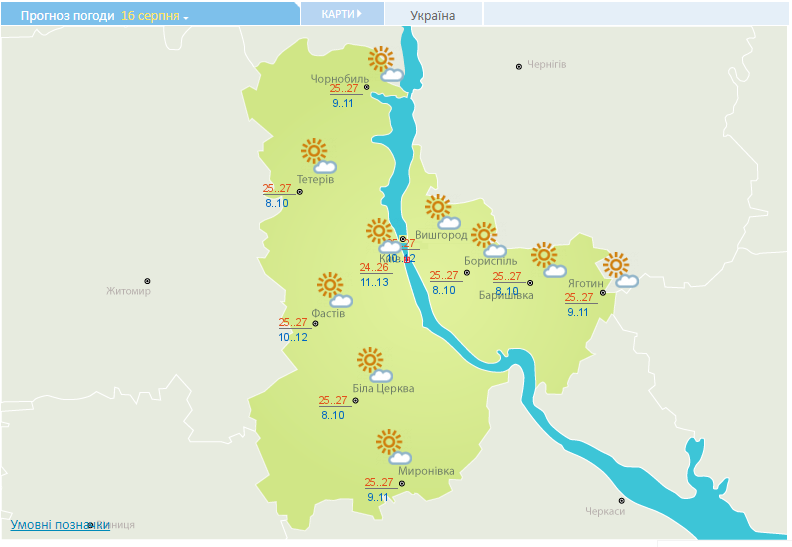Click Біла Церква night temperature 8..10
The width and height of the screenshot is (792, 547).
tap(333, 415)
